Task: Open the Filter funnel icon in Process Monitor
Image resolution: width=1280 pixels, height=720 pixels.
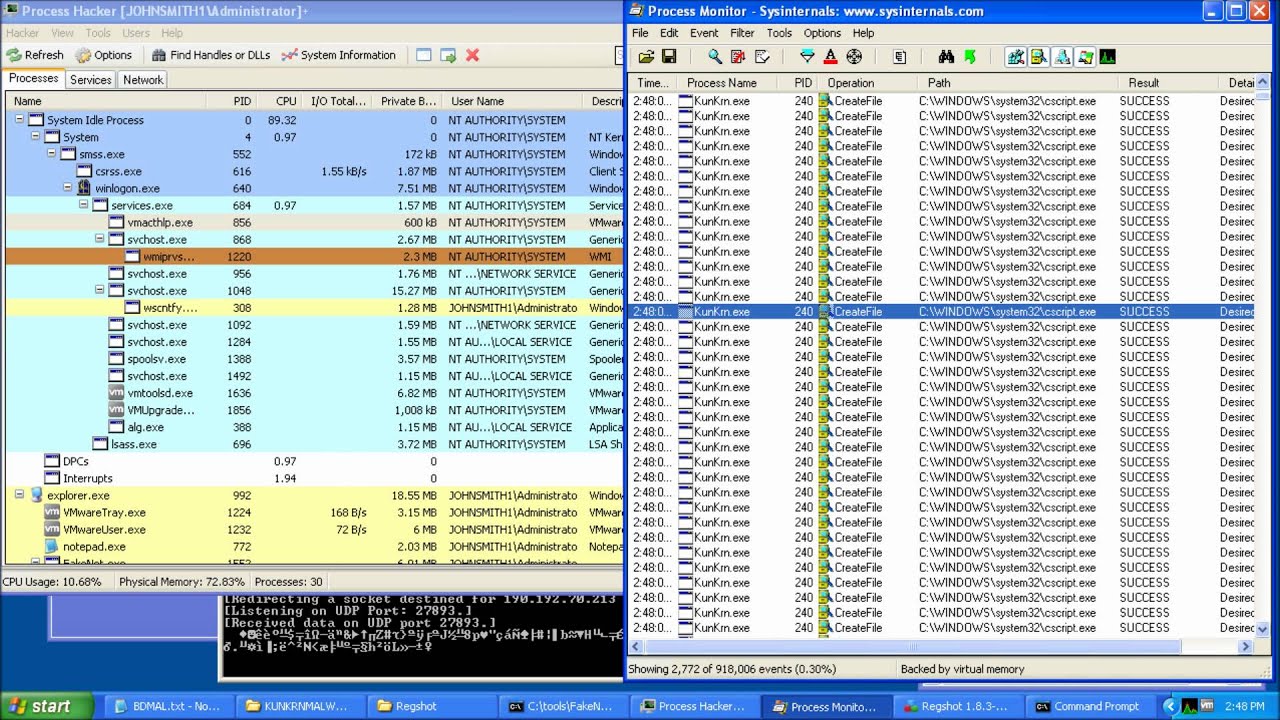Action: [x=807, y=57]
